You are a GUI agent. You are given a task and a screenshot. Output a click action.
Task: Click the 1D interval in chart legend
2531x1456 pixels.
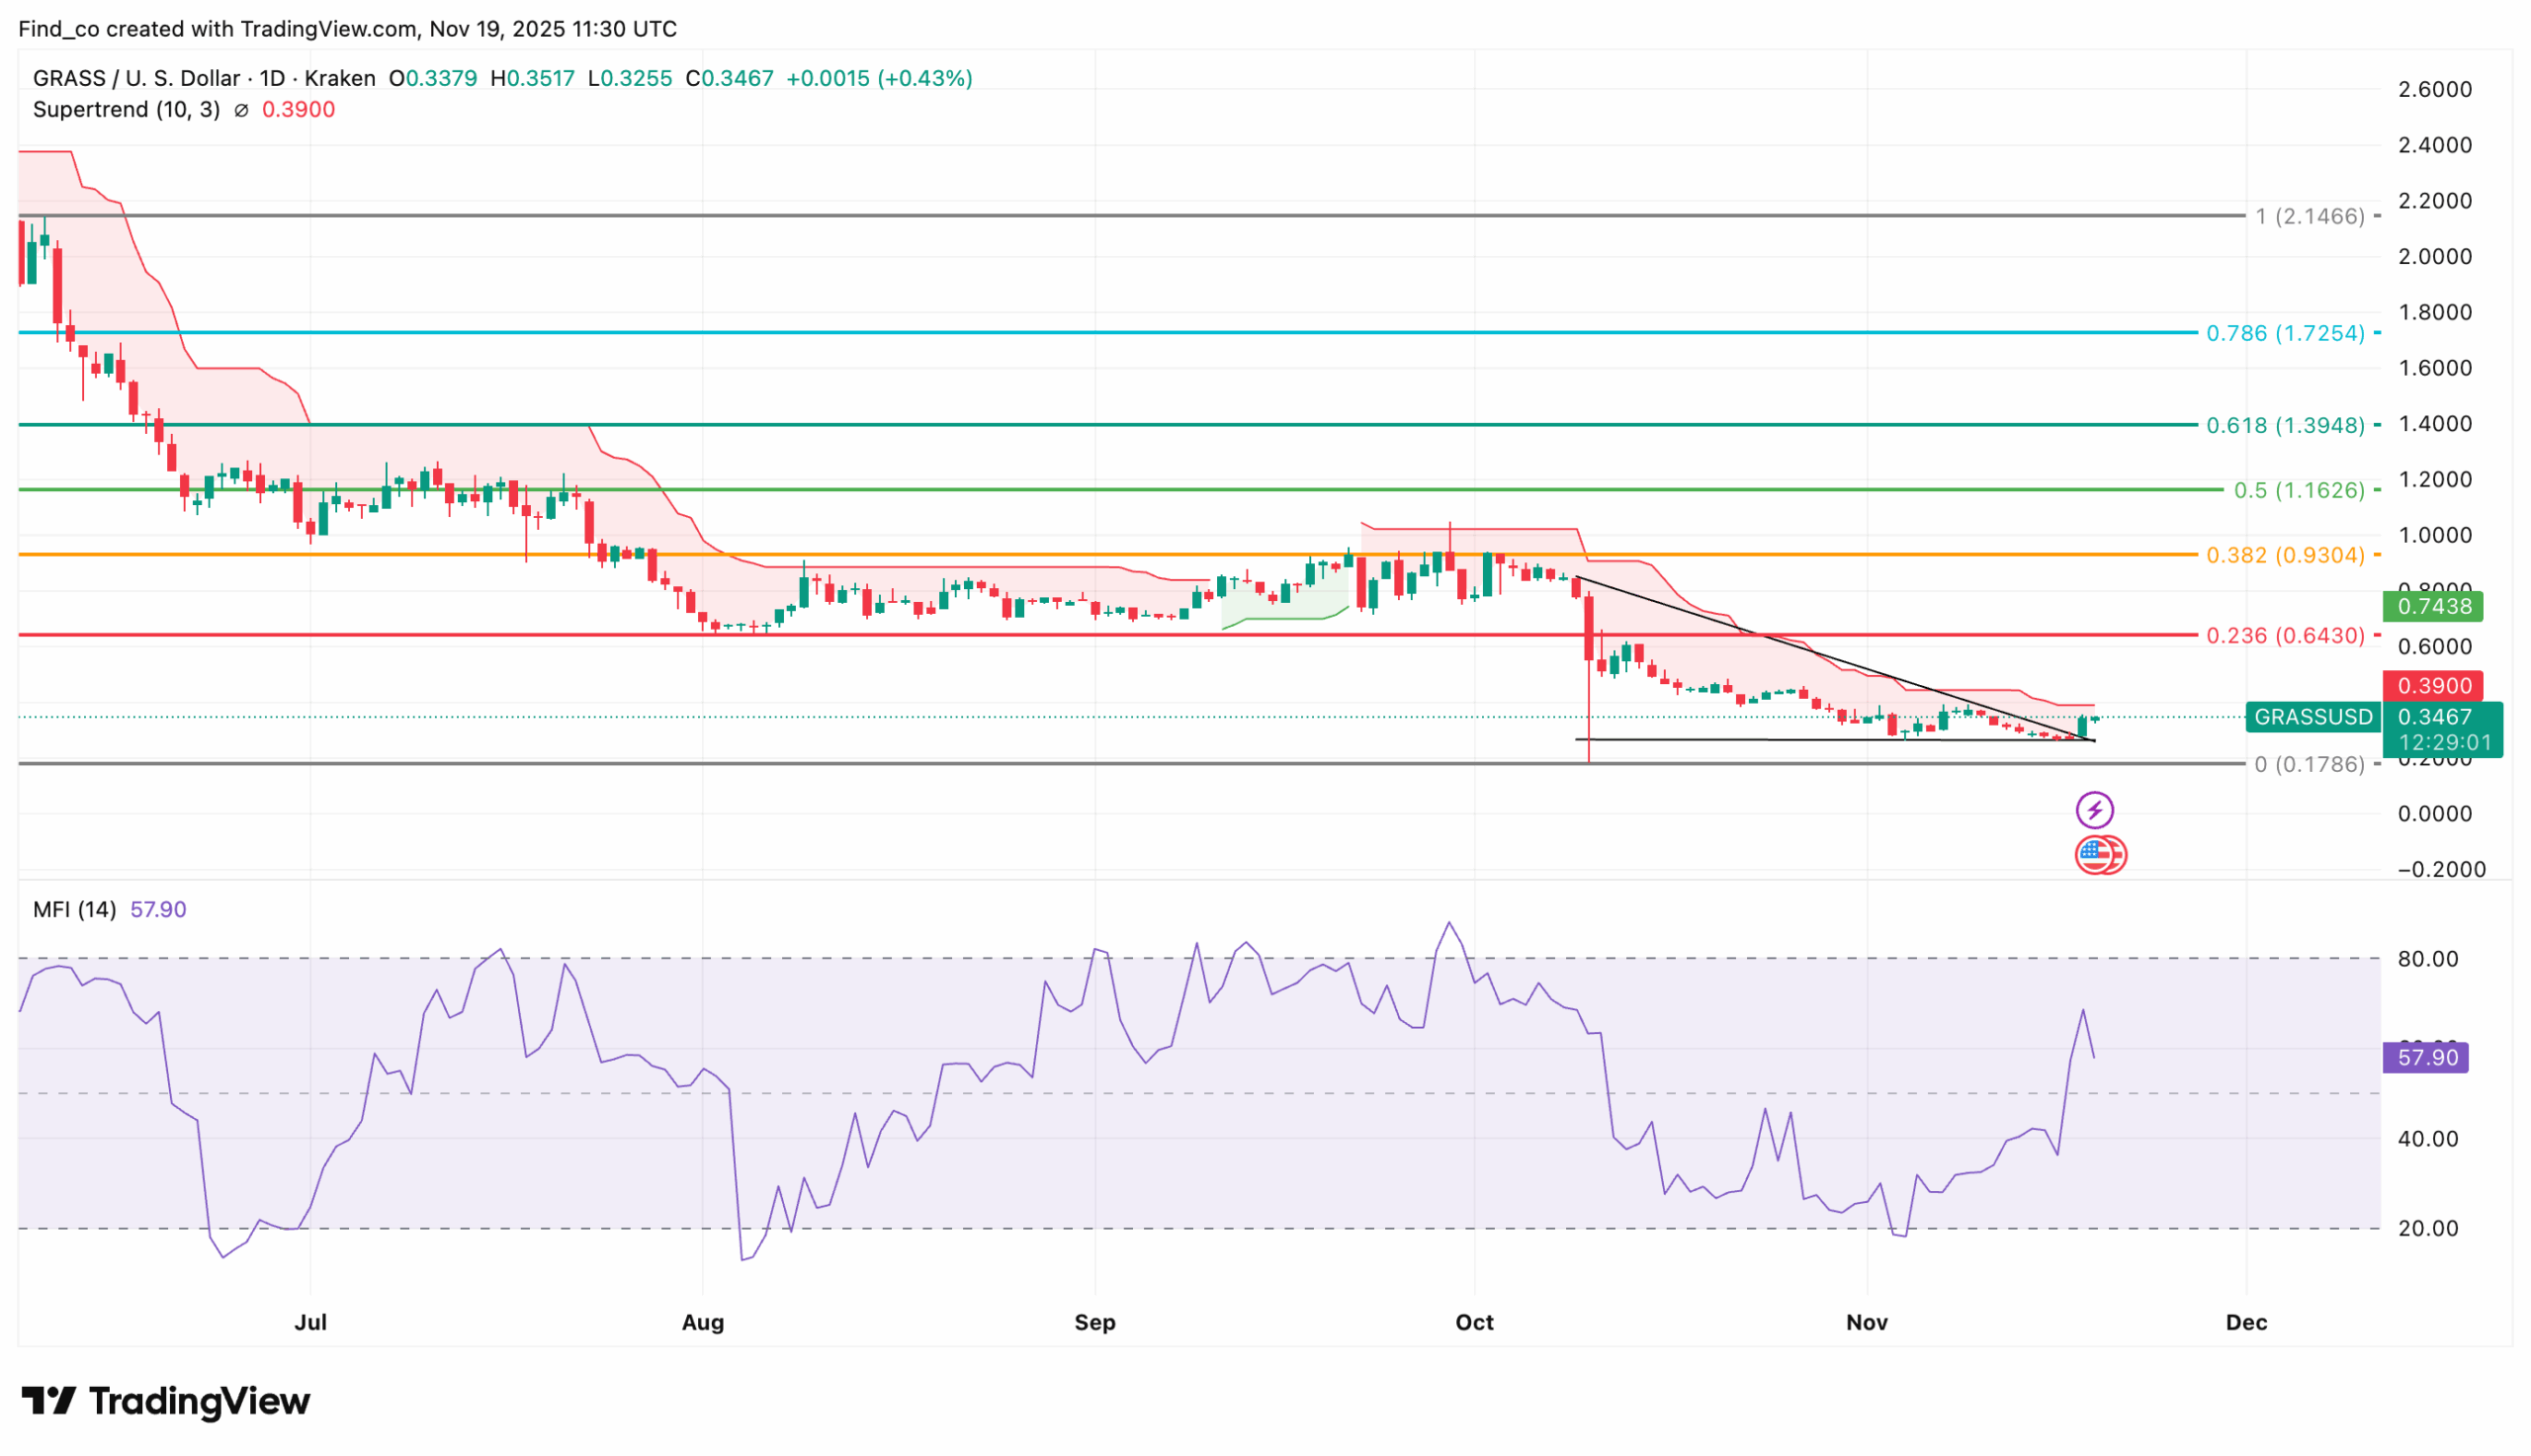pos(272,79)
